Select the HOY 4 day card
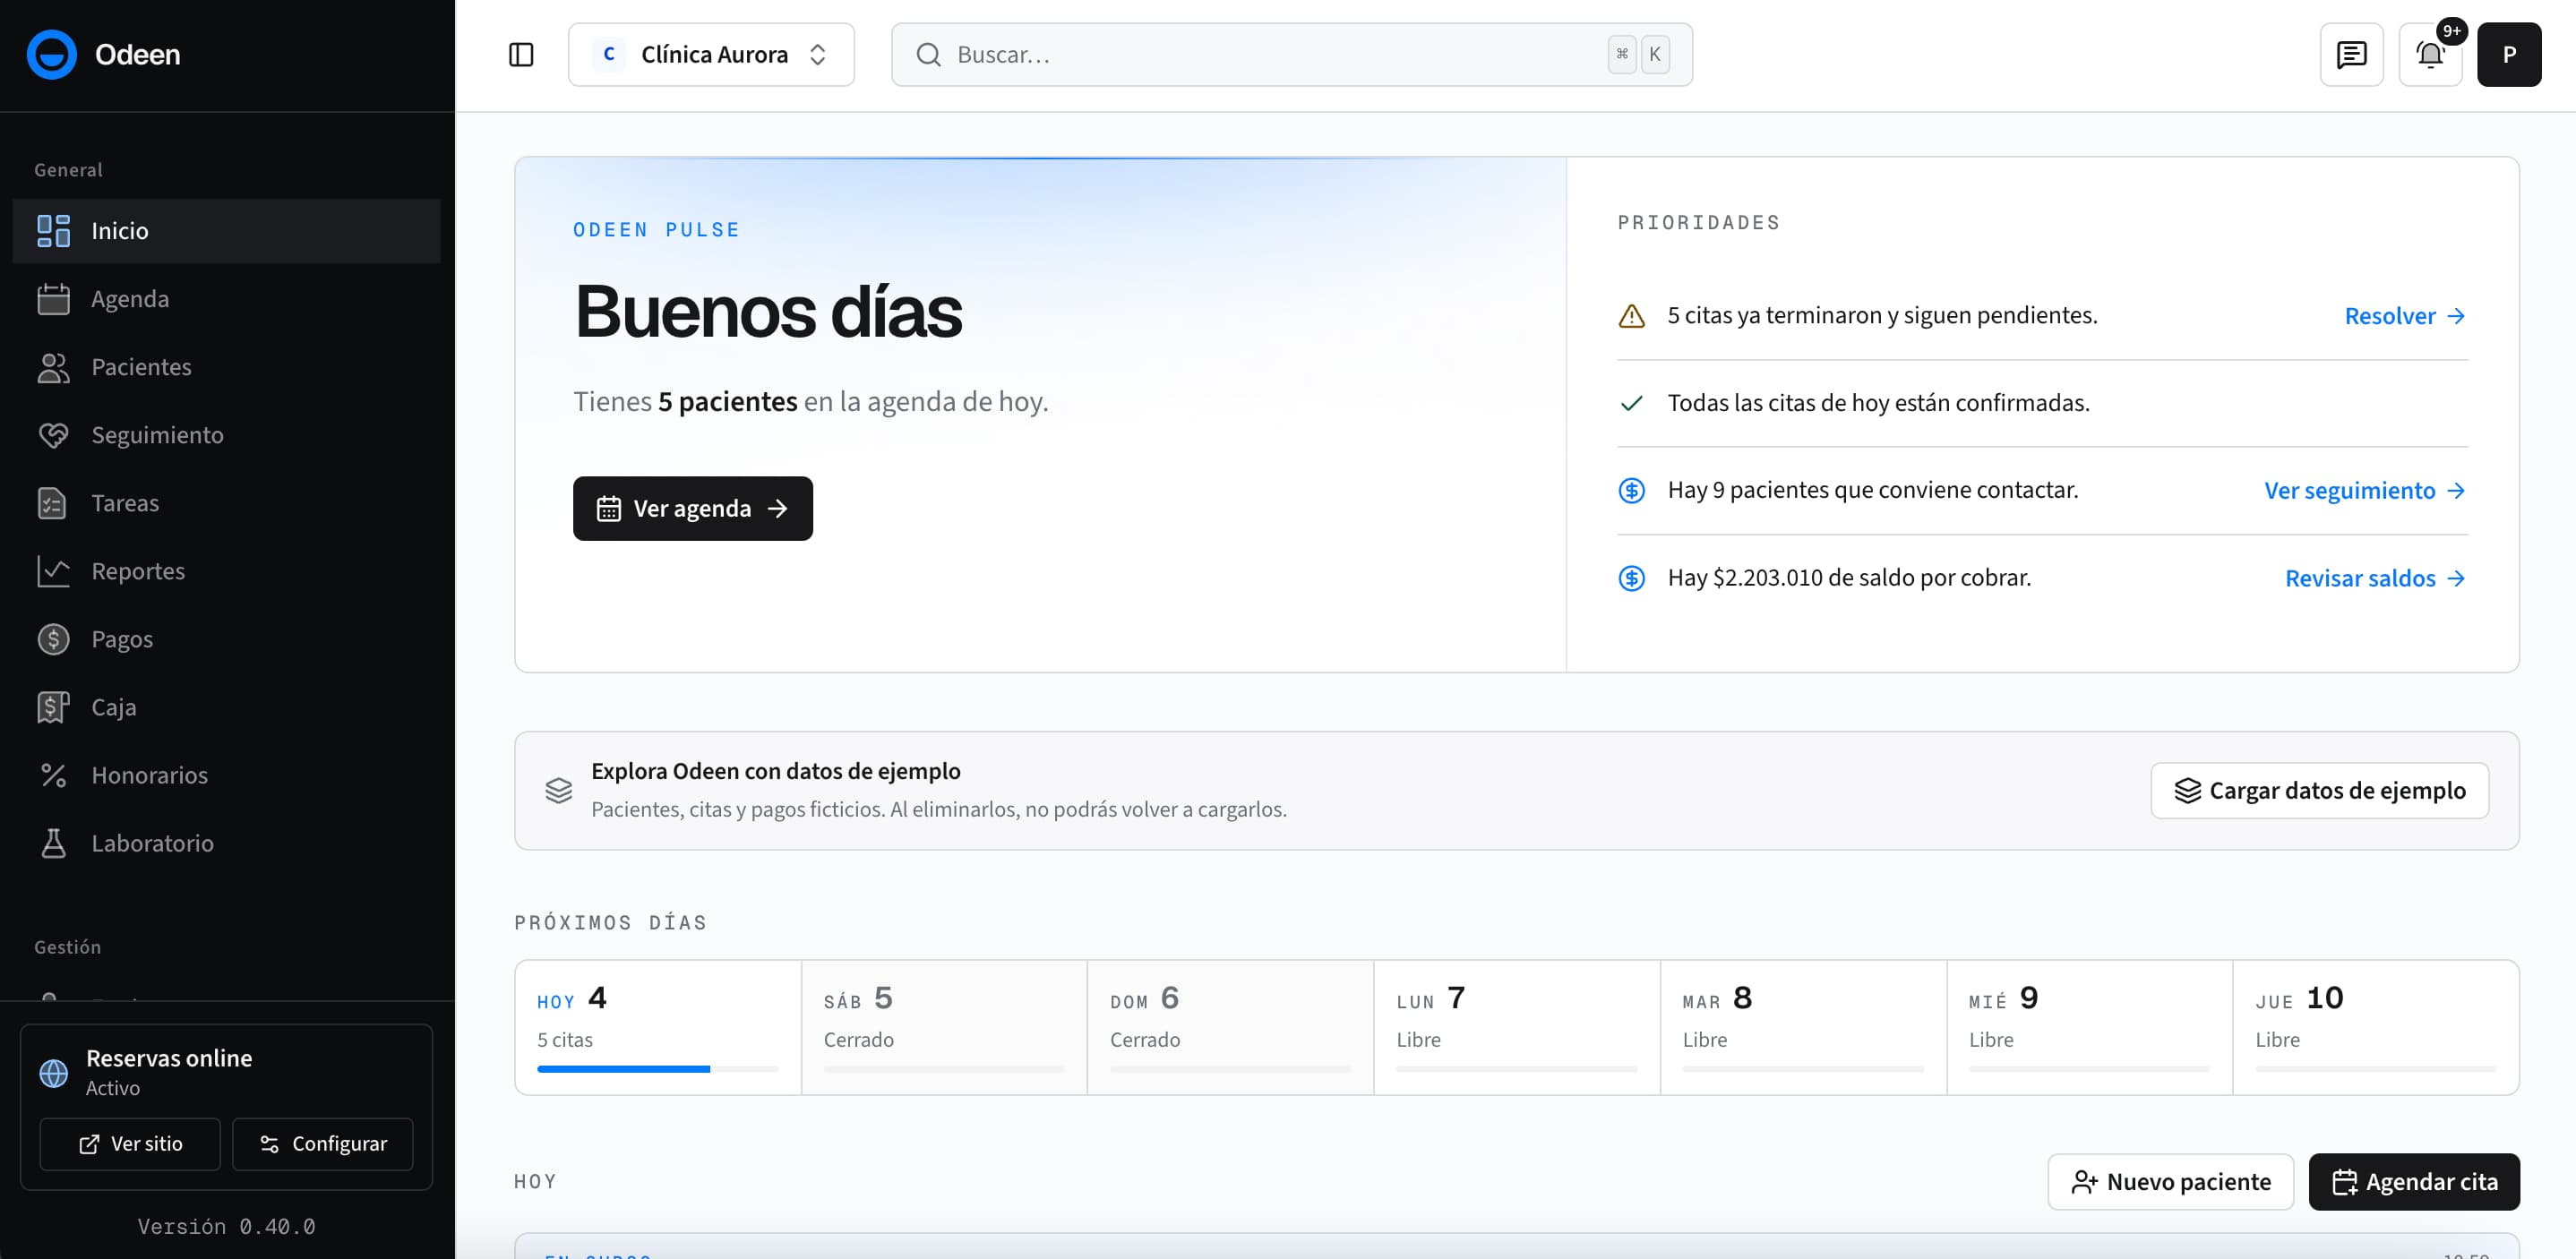The image size is (2576, 1259). tap(658, 1027)
